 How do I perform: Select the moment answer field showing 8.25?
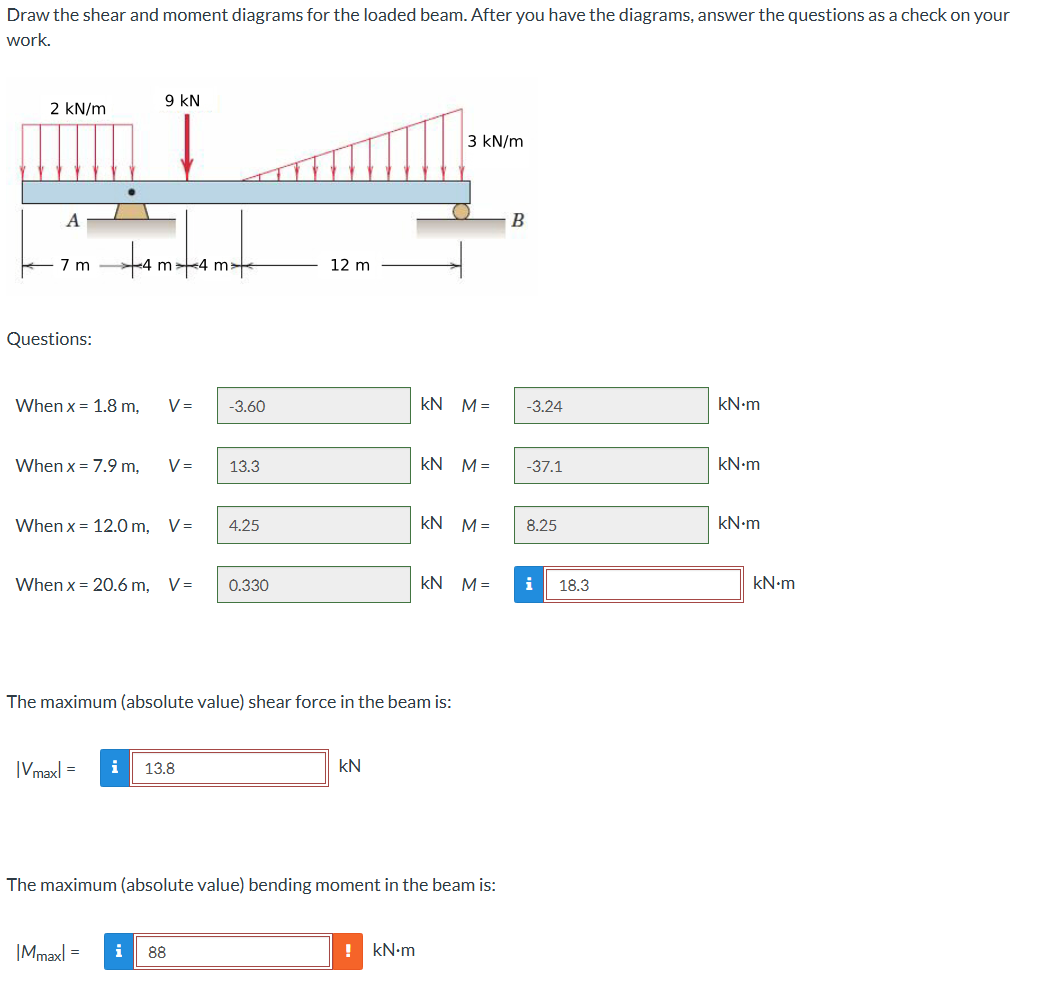tap(610, 524)
